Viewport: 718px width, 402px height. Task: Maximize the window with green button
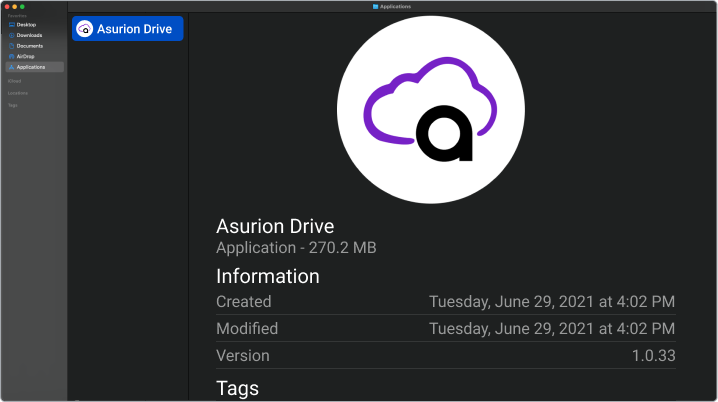tap(22, 6)
